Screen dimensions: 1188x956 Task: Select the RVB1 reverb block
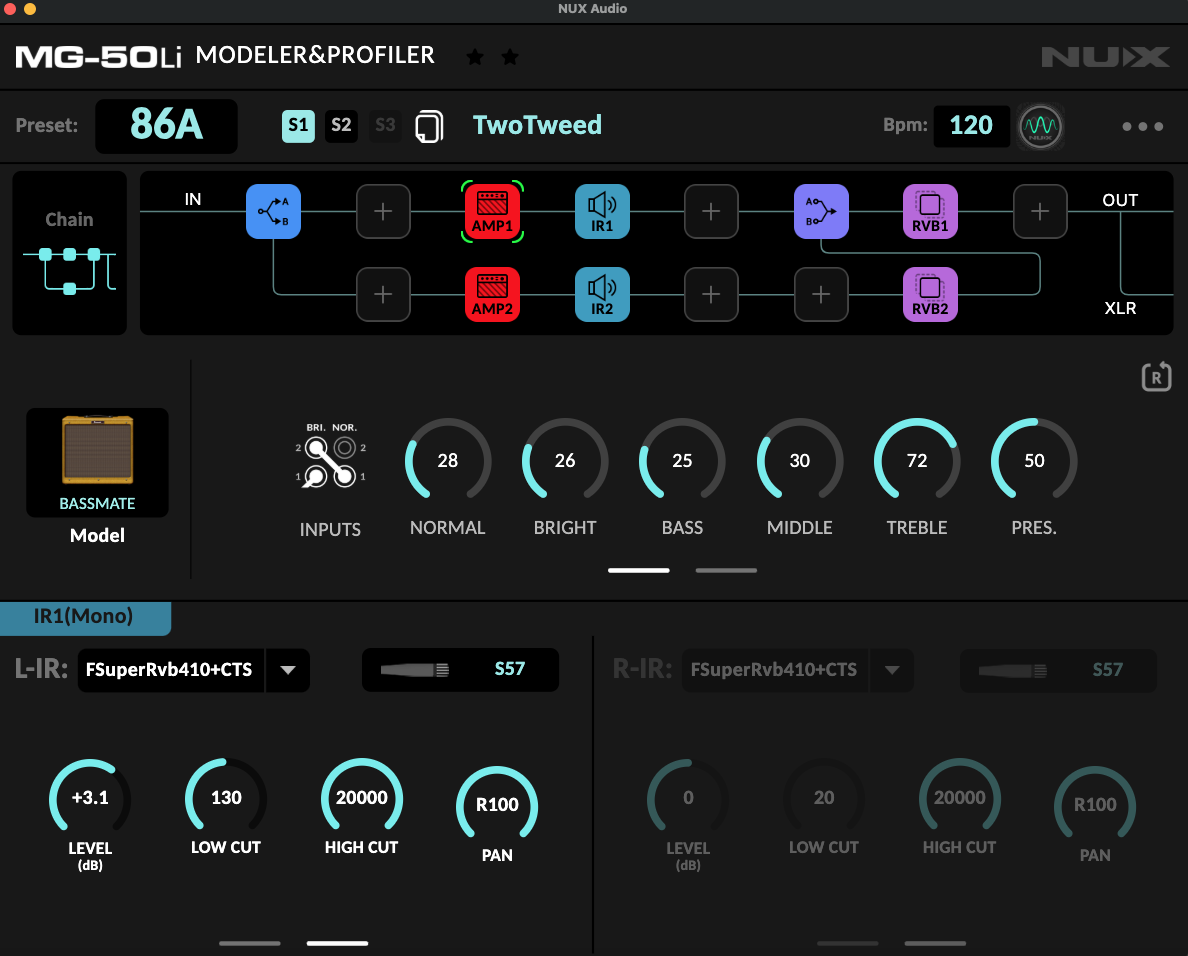930,211
